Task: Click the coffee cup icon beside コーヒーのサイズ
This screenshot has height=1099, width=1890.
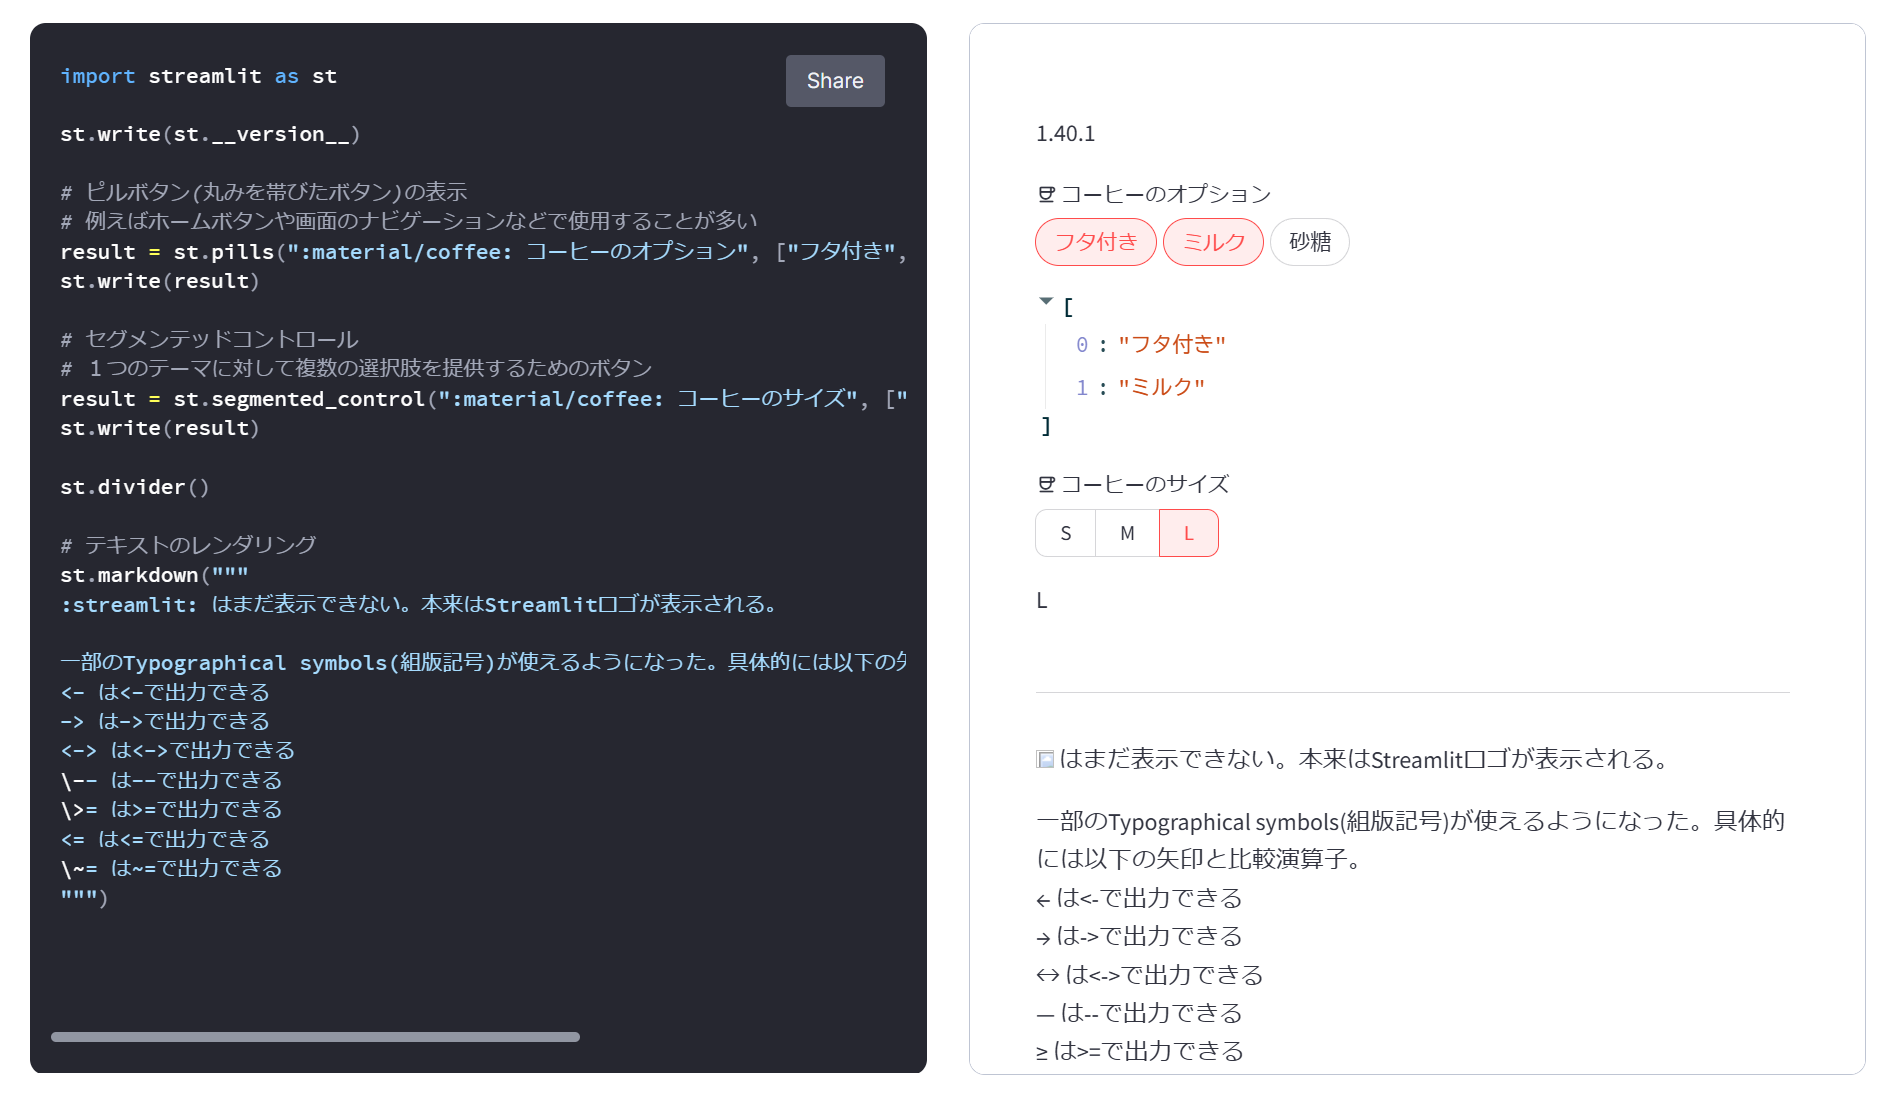Action: click(1045, 484)
